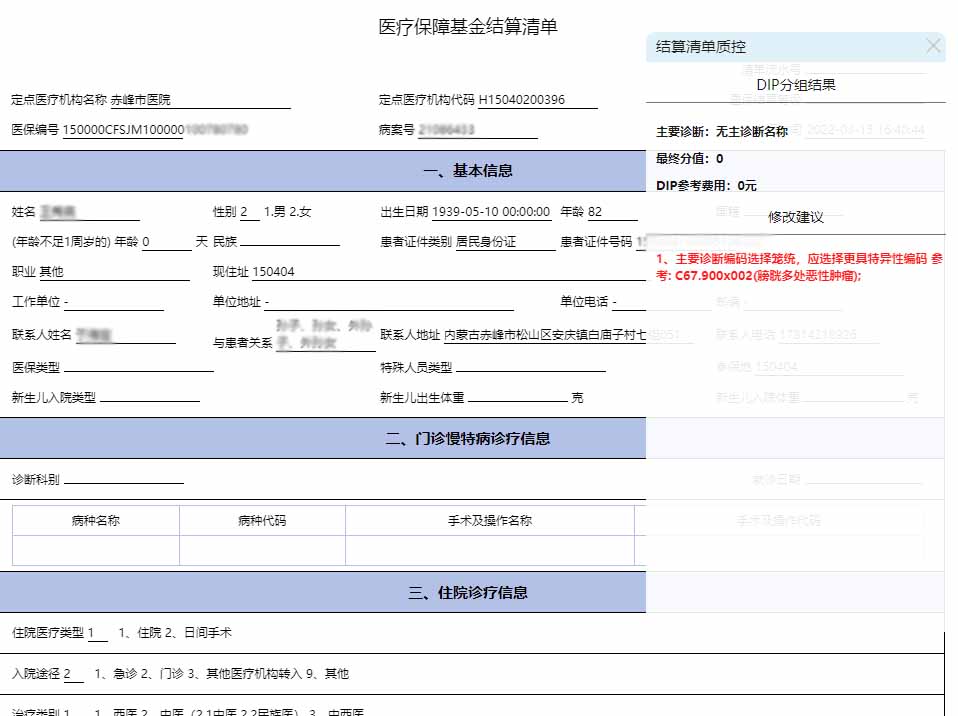The width and height of the screenshot is (958, 716).
Task: Click the 性别 code input field
Action: click(x=249, y=212)
